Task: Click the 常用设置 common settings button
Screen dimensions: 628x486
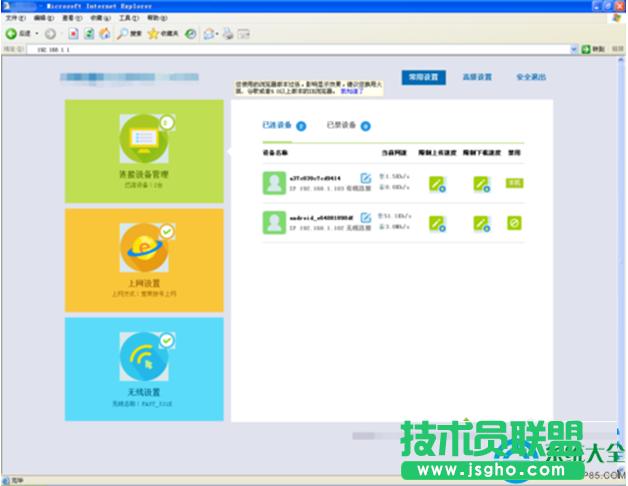Action: (424, 77)
